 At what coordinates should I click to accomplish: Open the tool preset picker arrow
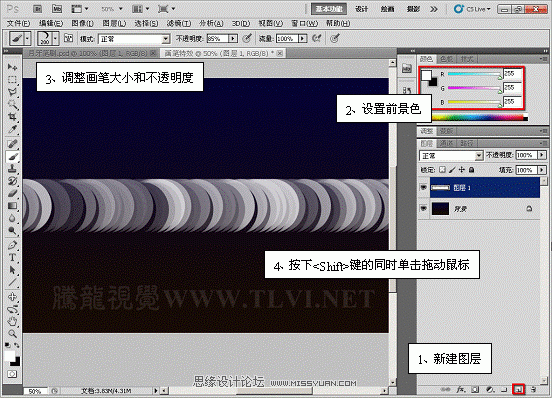(28, 38)
